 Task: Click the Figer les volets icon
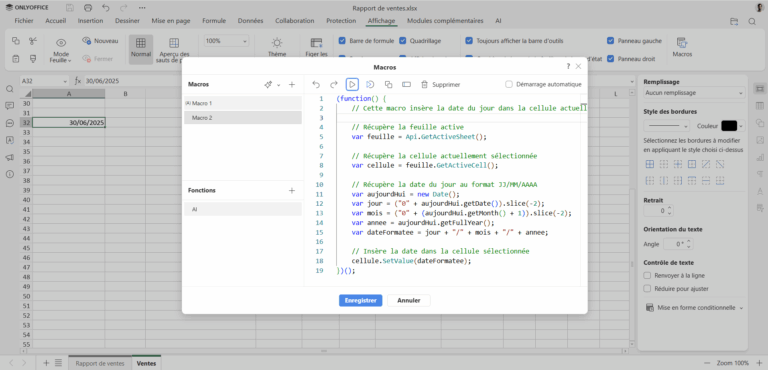point(316,43)
